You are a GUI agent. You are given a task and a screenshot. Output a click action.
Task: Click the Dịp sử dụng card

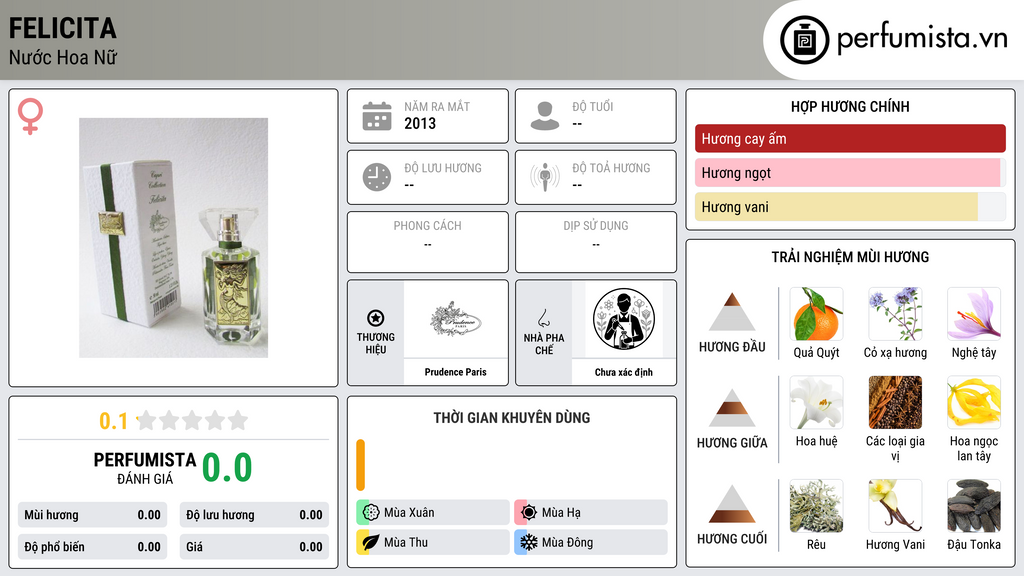pos(596,242)
